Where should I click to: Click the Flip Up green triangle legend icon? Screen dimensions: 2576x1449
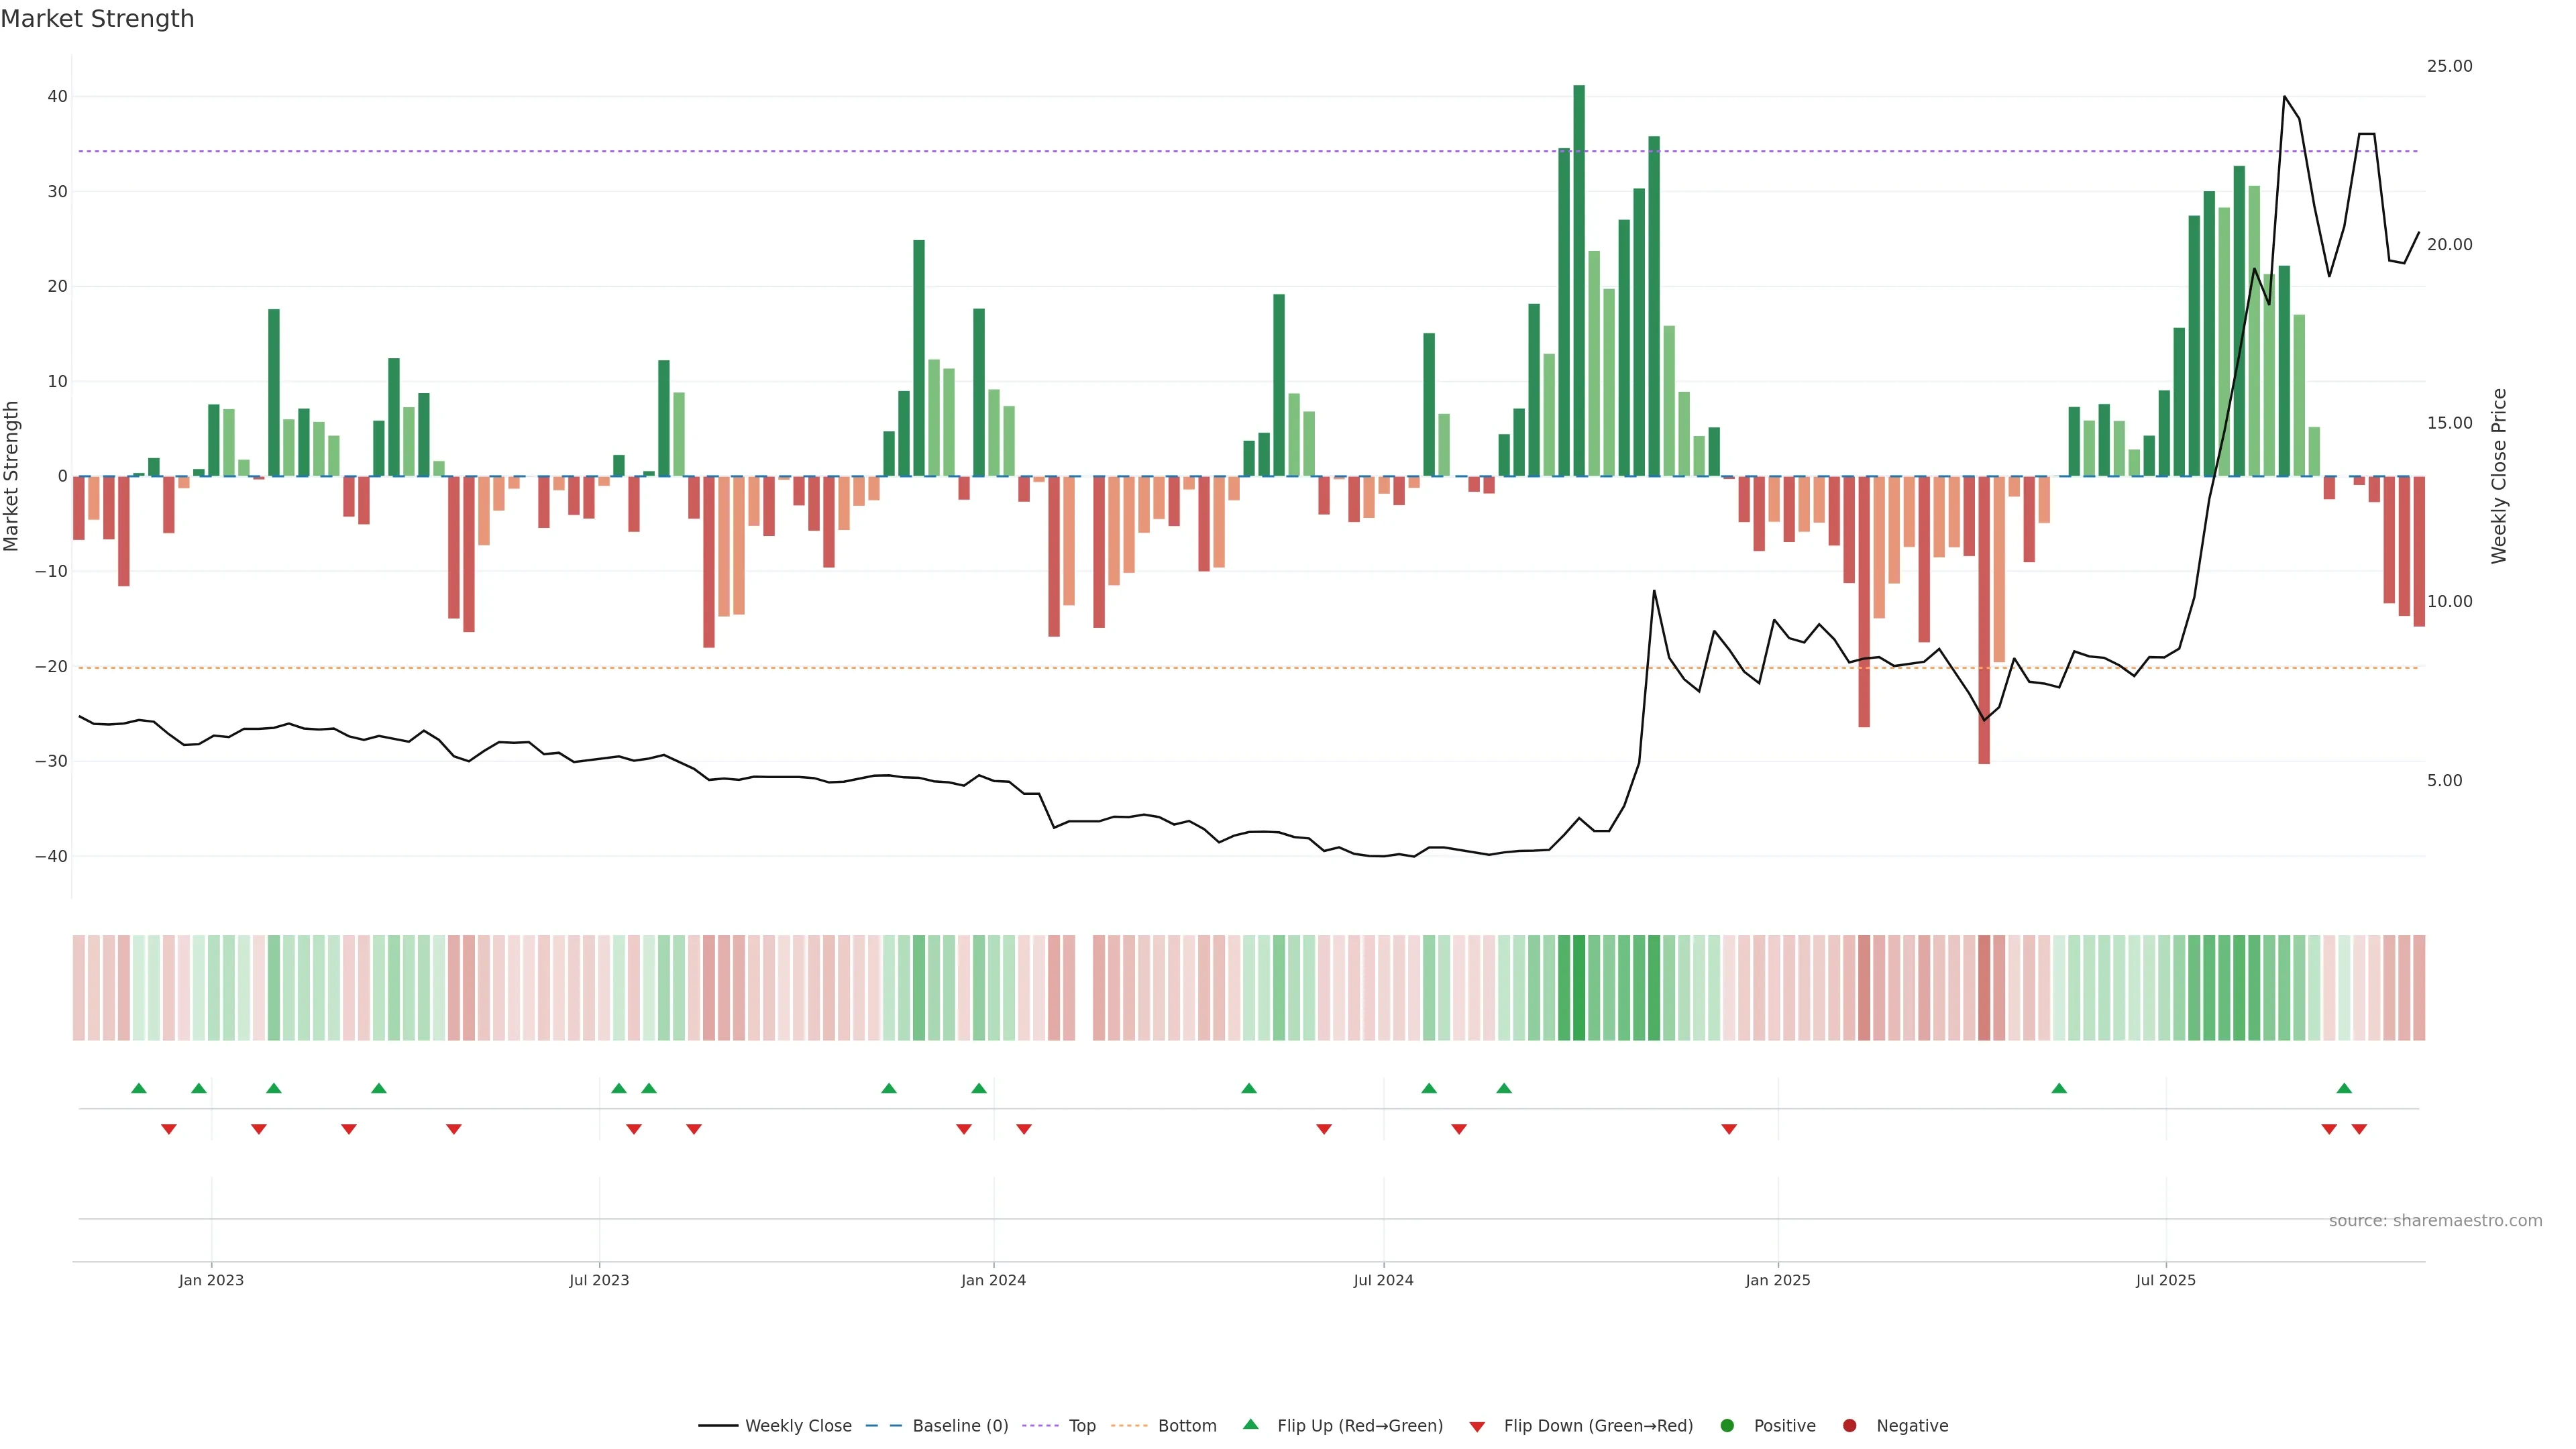point(1250,1424)
